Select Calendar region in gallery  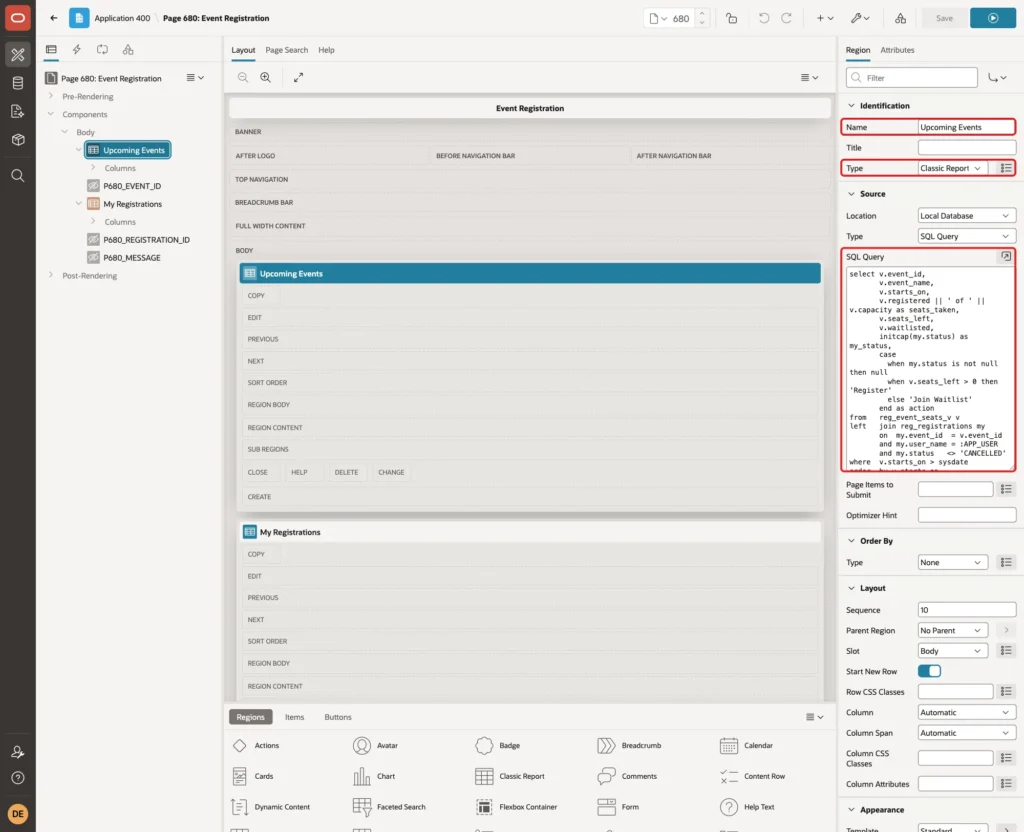coord(746,746)
